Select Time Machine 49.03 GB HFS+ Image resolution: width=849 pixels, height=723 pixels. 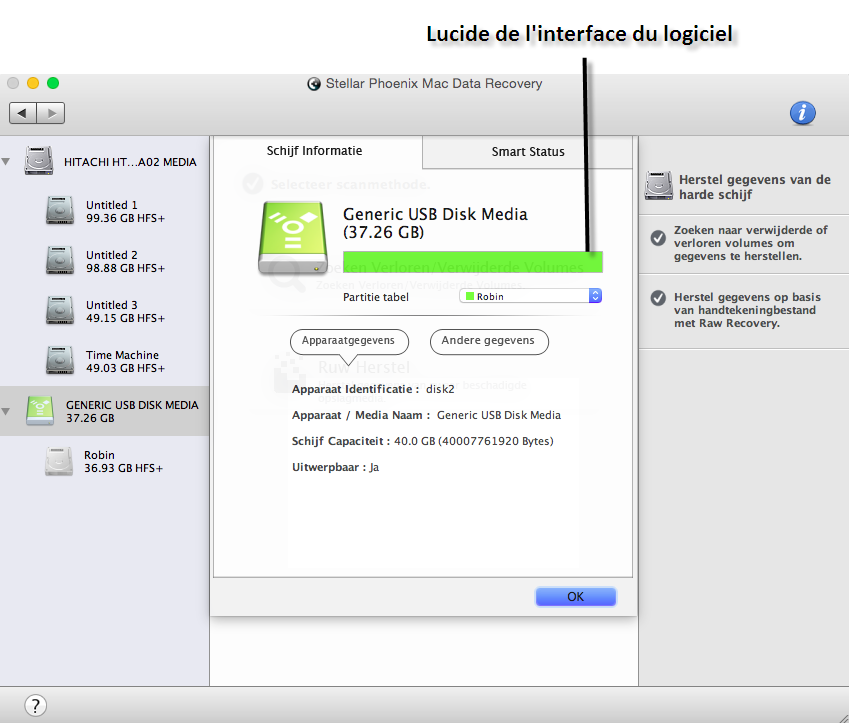tap(125, 362)
